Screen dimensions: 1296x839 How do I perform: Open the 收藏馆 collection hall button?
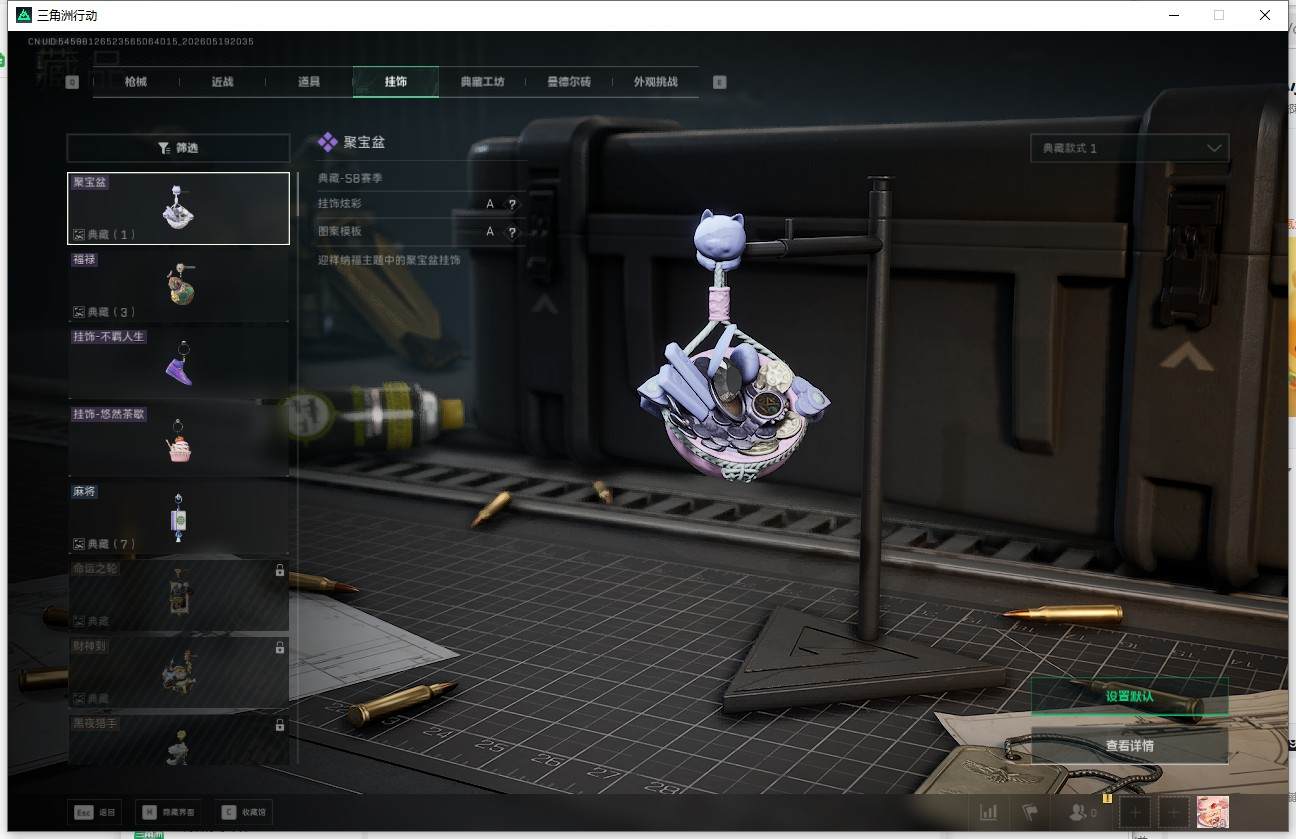(x=244, y=812)
